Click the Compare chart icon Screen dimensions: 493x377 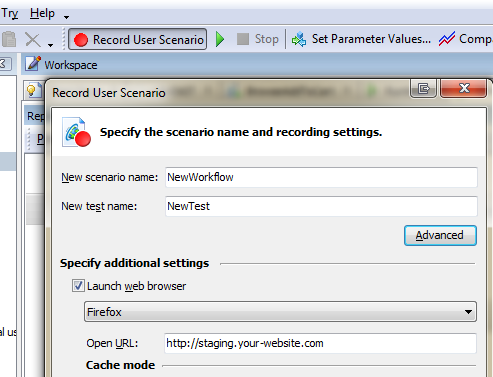pos(447,39)
